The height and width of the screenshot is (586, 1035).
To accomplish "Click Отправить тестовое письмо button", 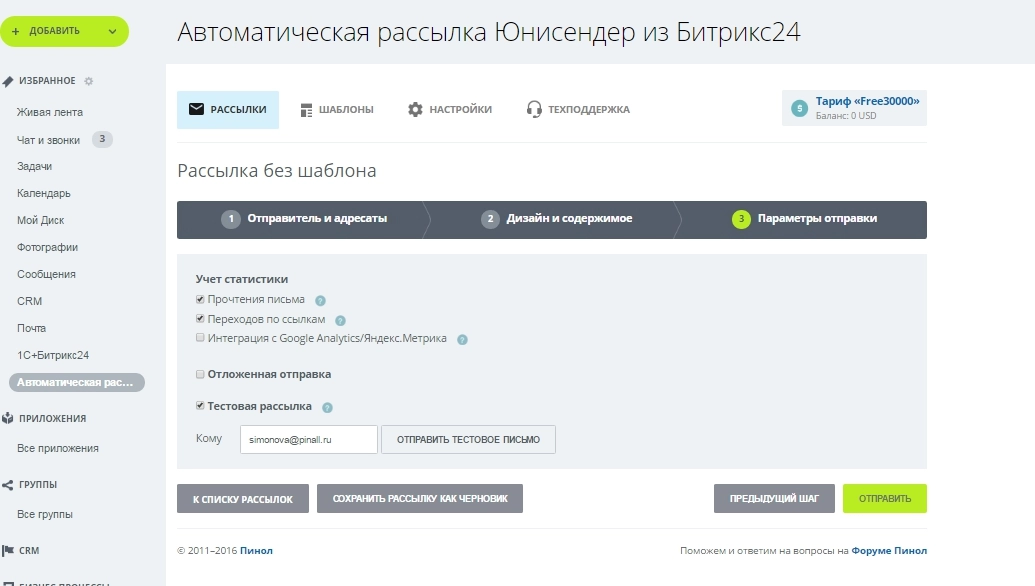I will click(468, 439).
